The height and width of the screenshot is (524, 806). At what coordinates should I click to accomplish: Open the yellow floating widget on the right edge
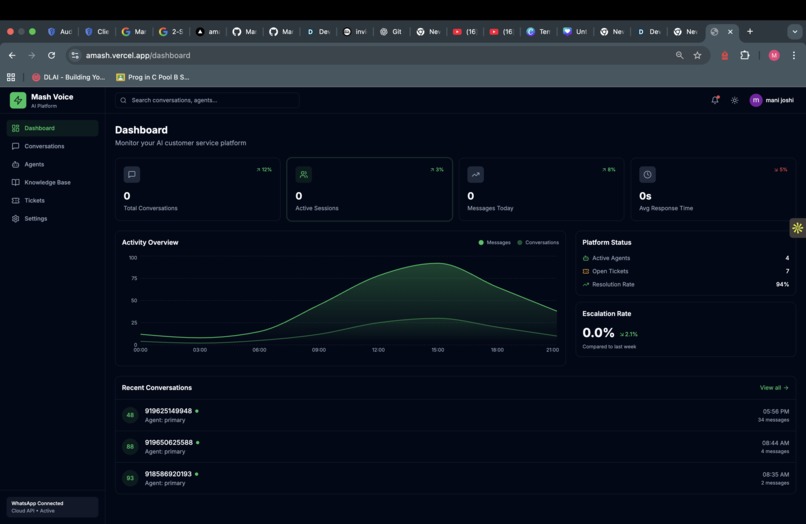click(797, 228)
